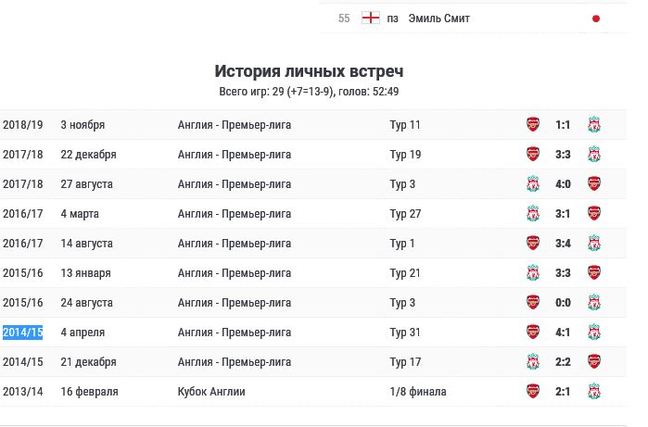Open the 4:0 match score
The width and height of the screenshot is (648, 427).
[563, 184]
